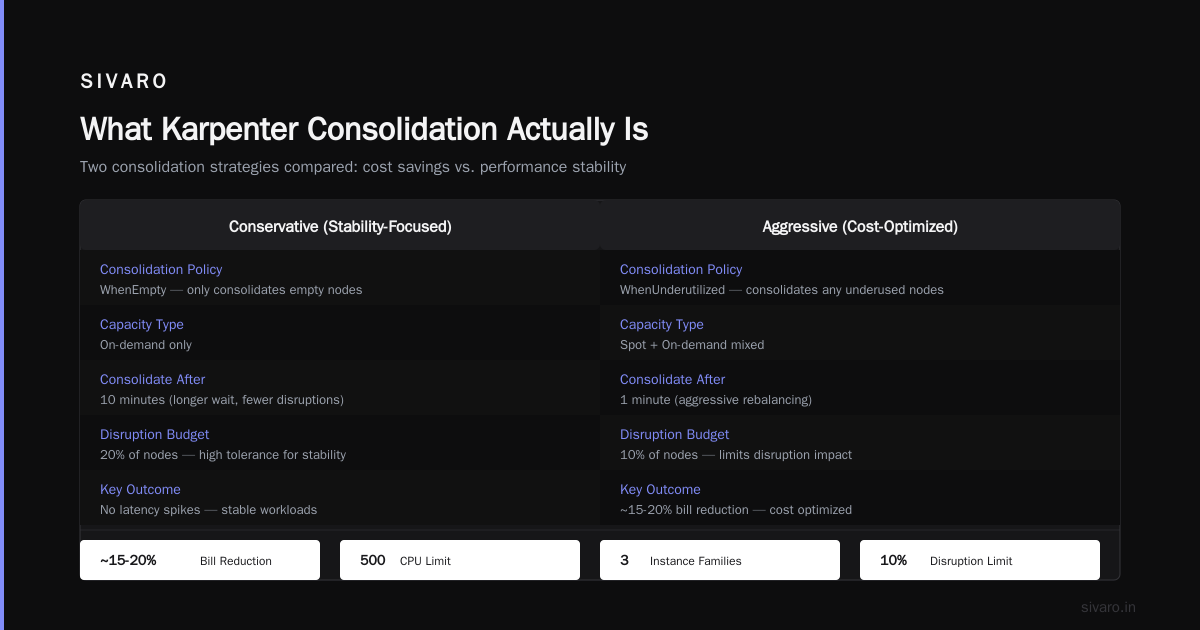Click Key Outcome label in Conservative column

pos(140,490)
